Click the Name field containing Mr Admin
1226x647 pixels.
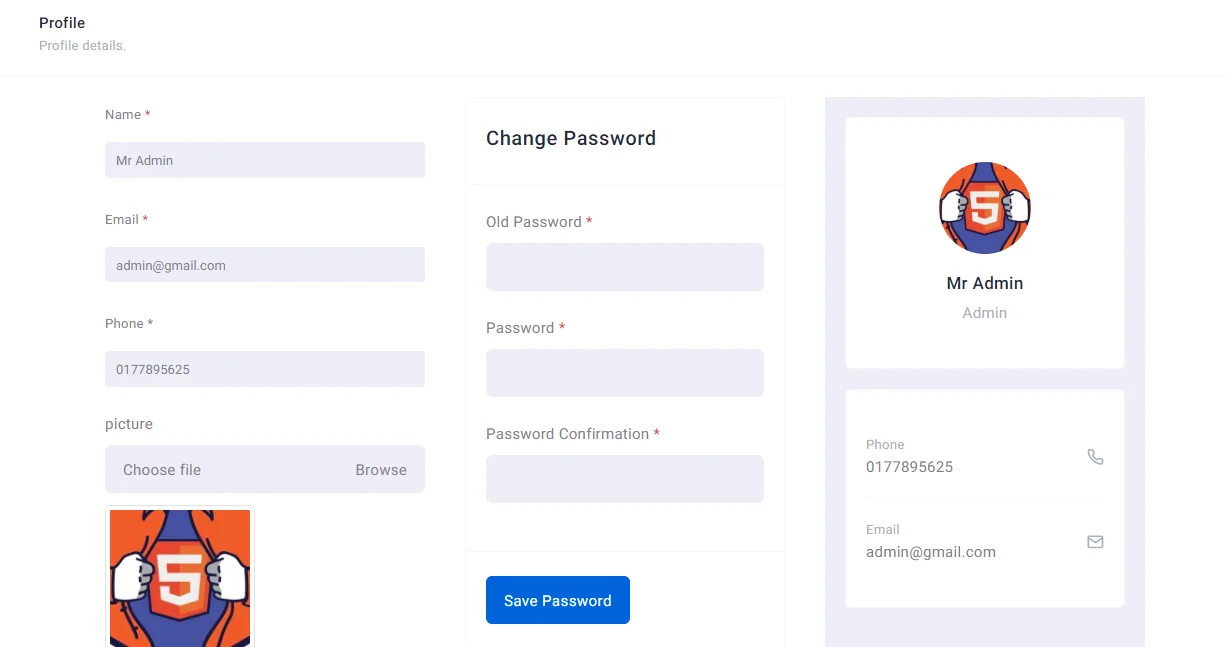[x=265, y=160]
